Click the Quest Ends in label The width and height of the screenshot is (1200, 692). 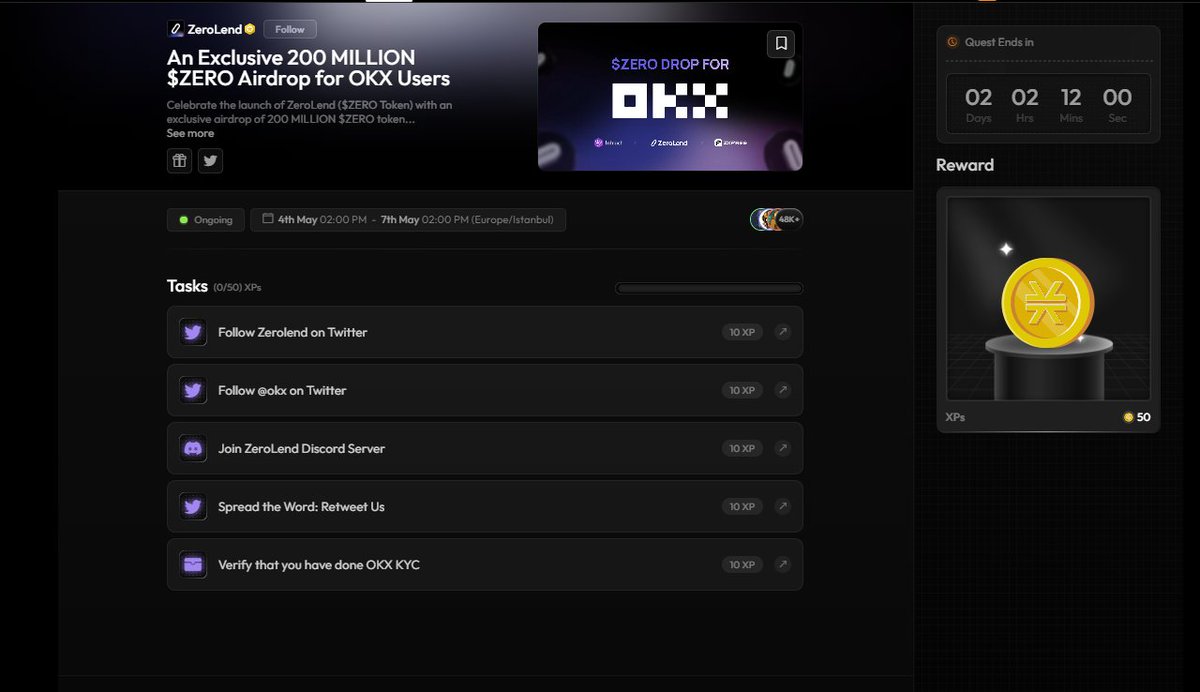click(999, 42)
